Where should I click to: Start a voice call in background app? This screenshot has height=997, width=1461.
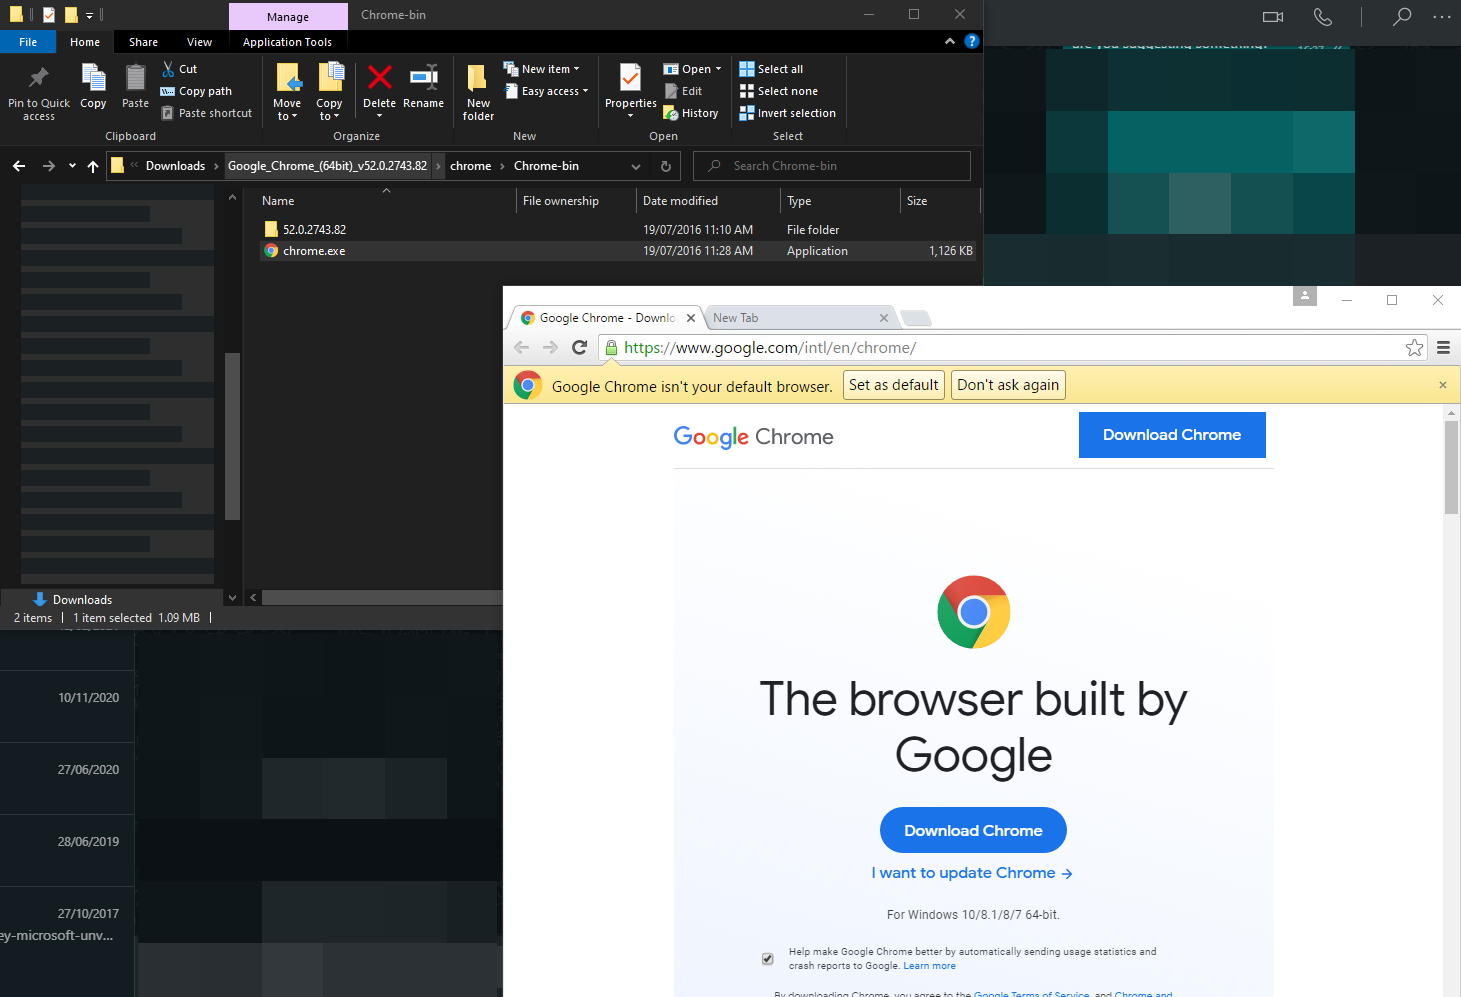1322,16
